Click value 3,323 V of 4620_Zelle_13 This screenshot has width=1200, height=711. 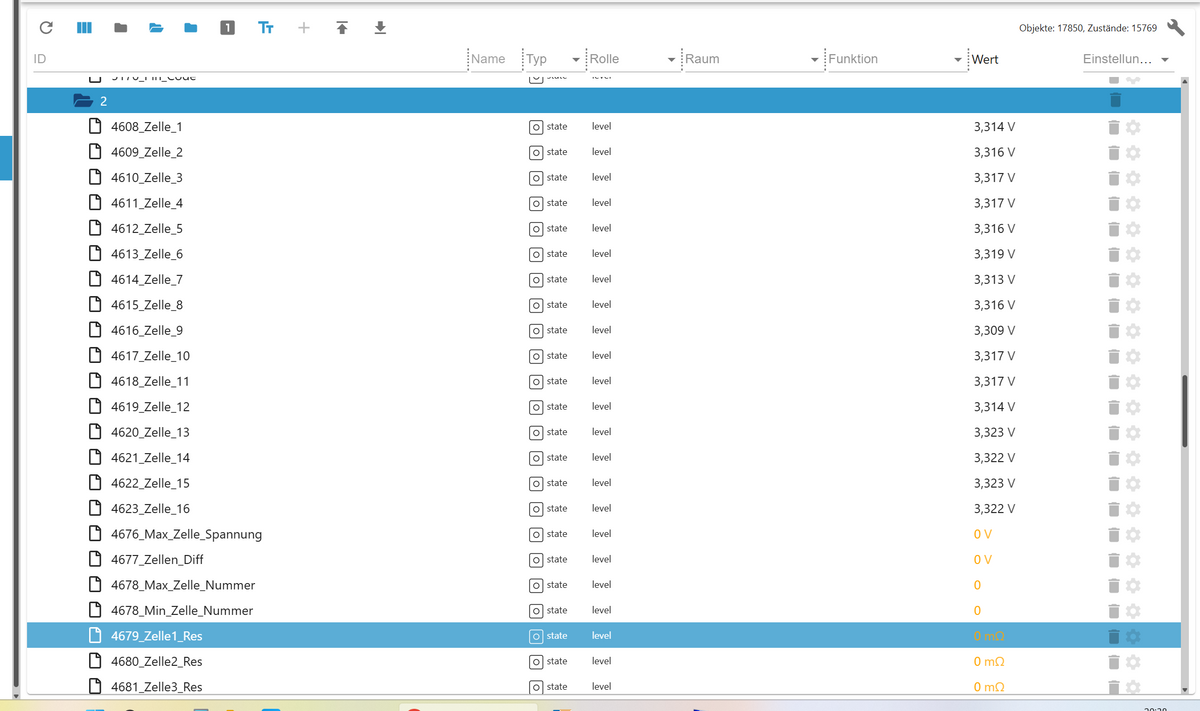coord(994,432)
